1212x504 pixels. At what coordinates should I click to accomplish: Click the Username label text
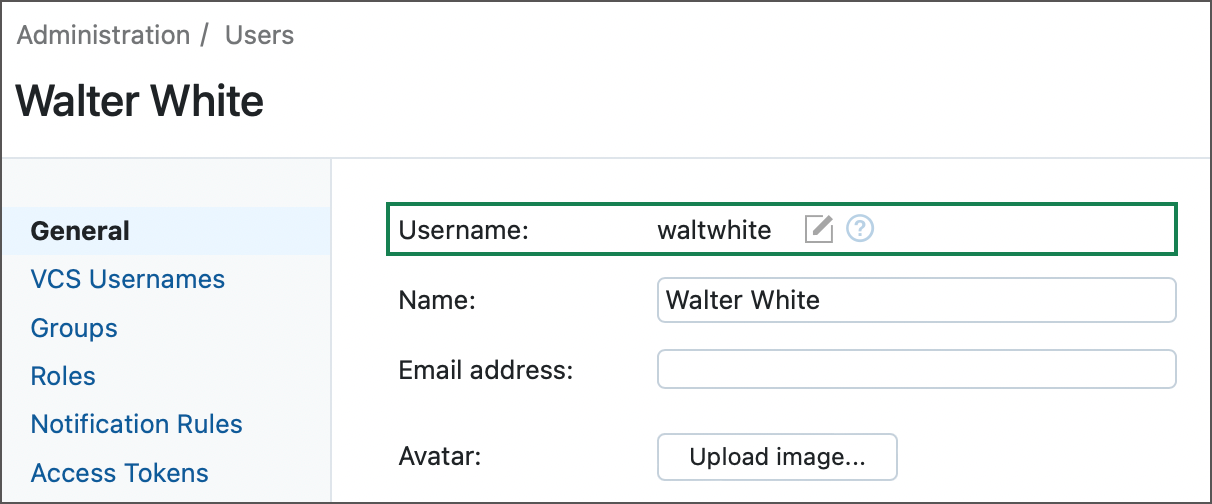point(463,231)
